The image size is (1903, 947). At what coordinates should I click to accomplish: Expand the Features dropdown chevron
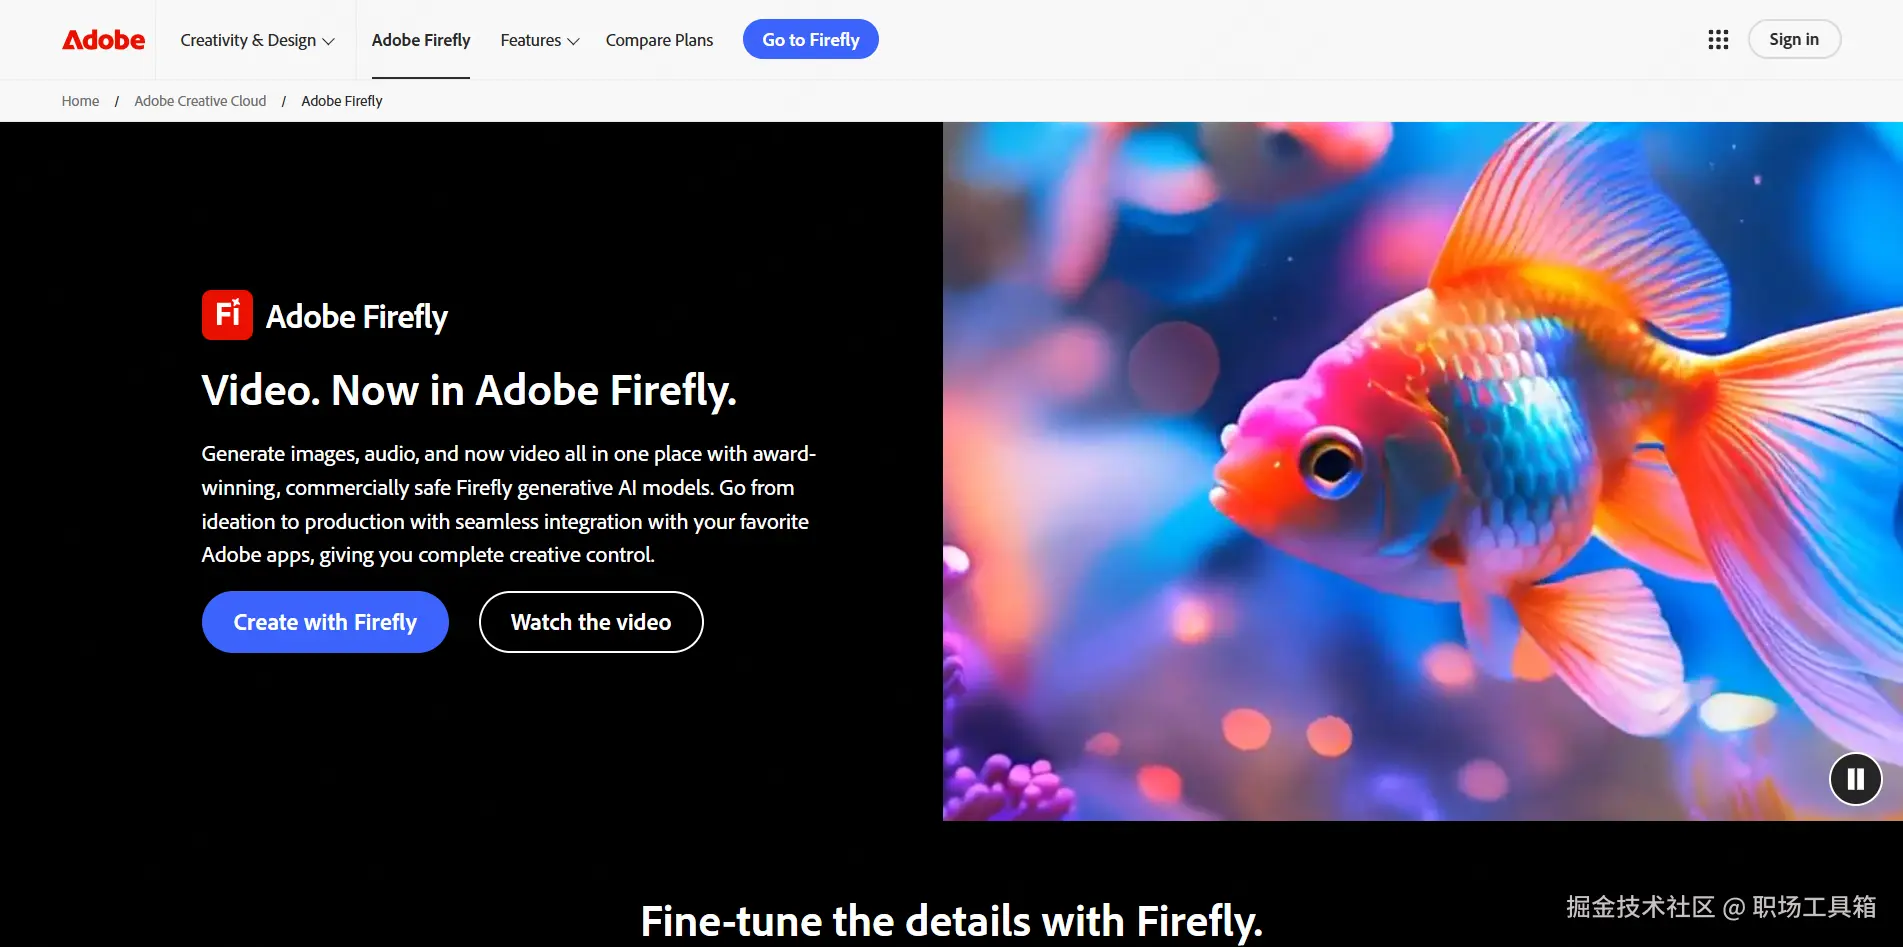(573, 41)
